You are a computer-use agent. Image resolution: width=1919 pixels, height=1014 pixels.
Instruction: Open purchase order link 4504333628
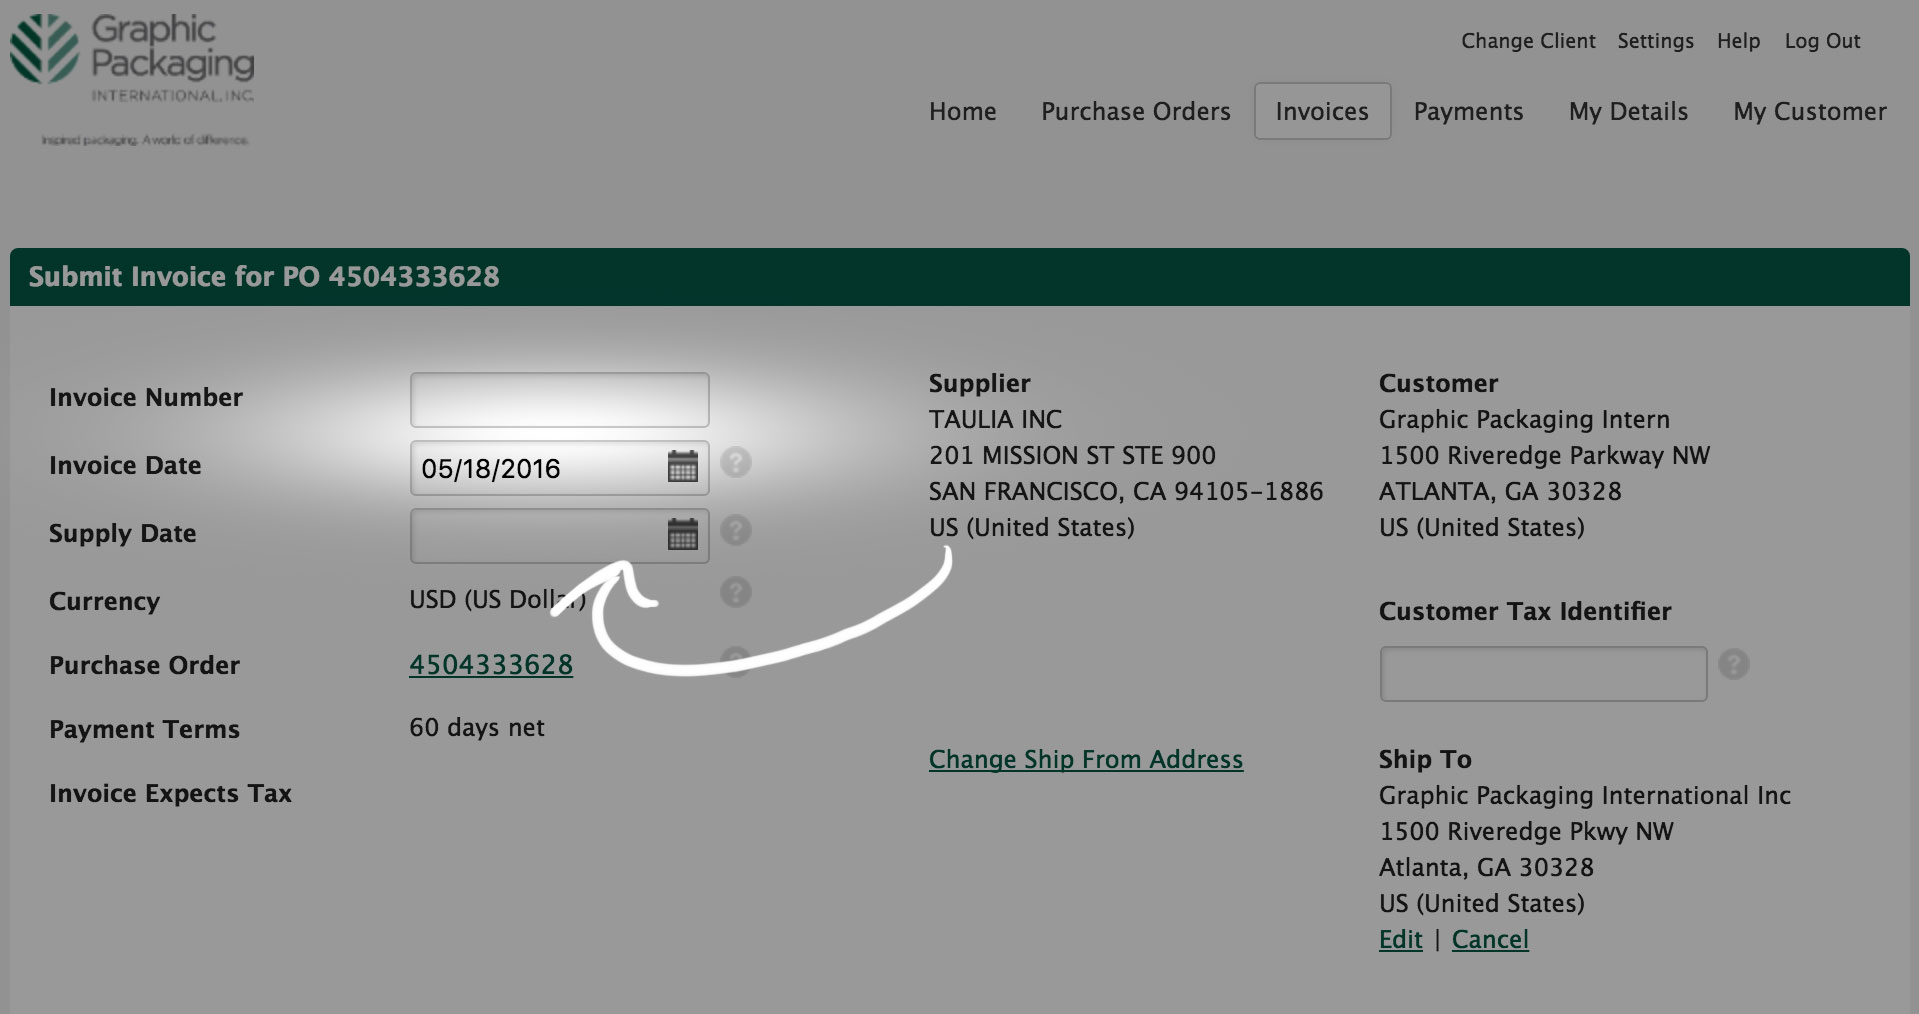click(491, 665)
